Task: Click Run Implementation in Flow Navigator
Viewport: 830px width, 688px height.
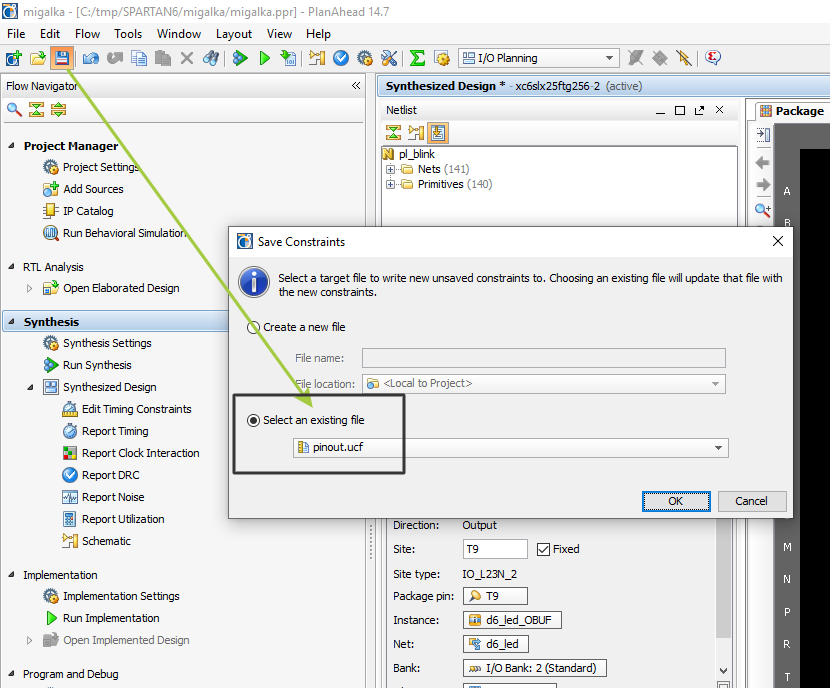Action: point(103,618)
